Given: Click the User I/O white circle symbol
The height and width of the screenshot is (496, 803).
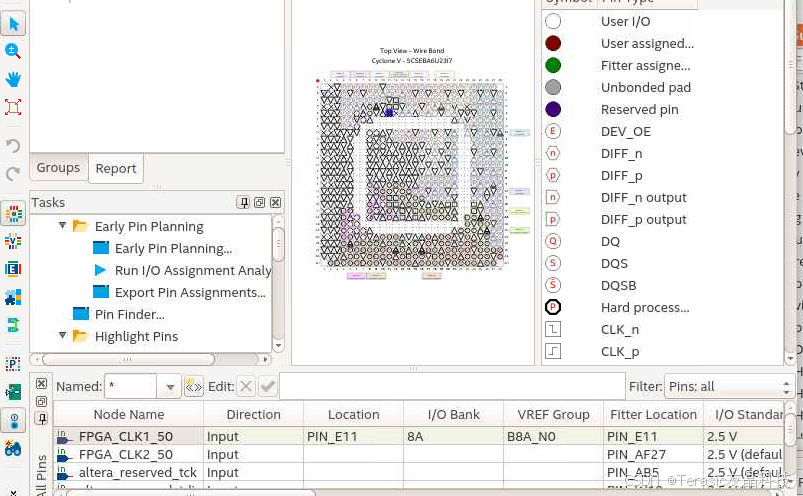Looking at the screenshot, I should [x=553, y=21].
